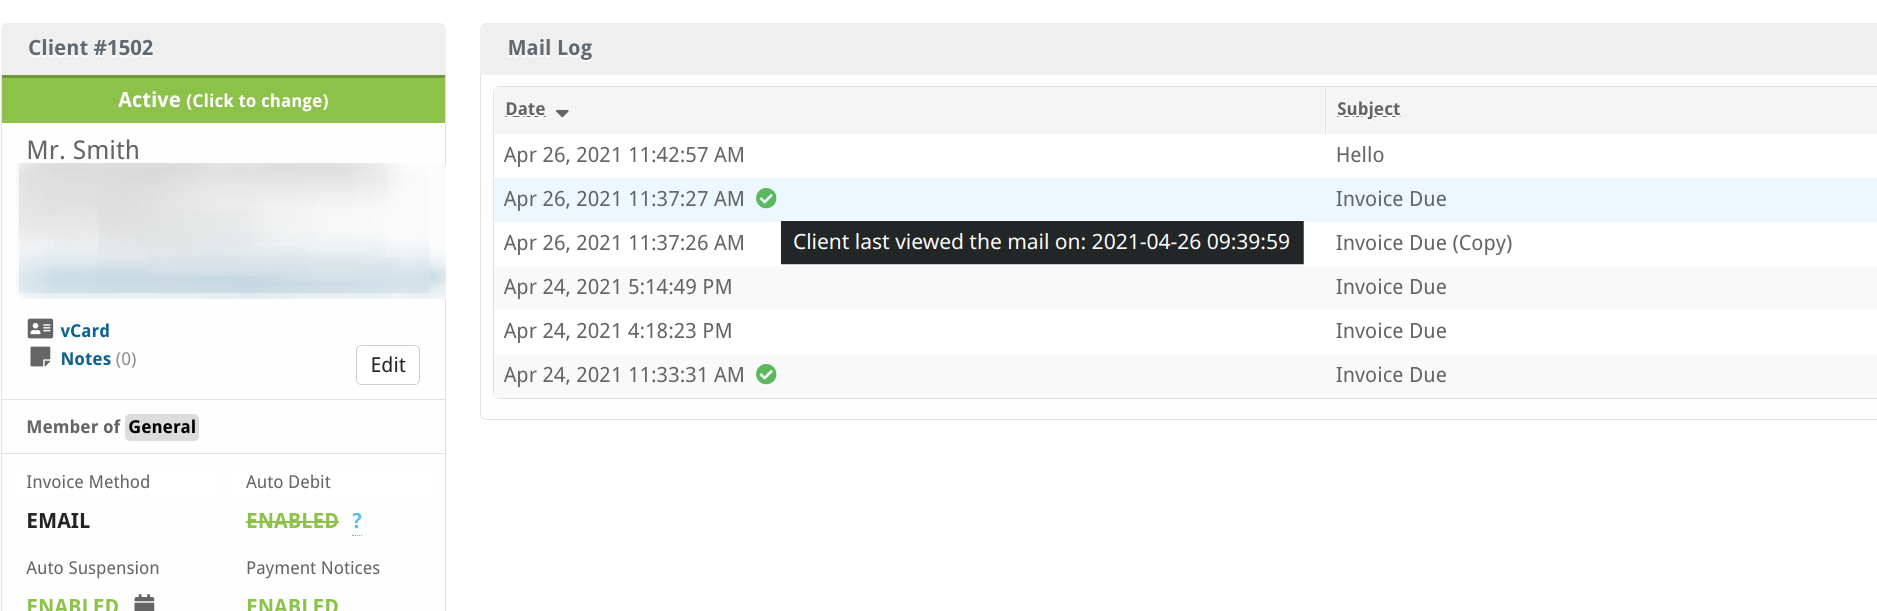
Task: Click the Auto Suspension calendar icon
Action: pos(145,602)
